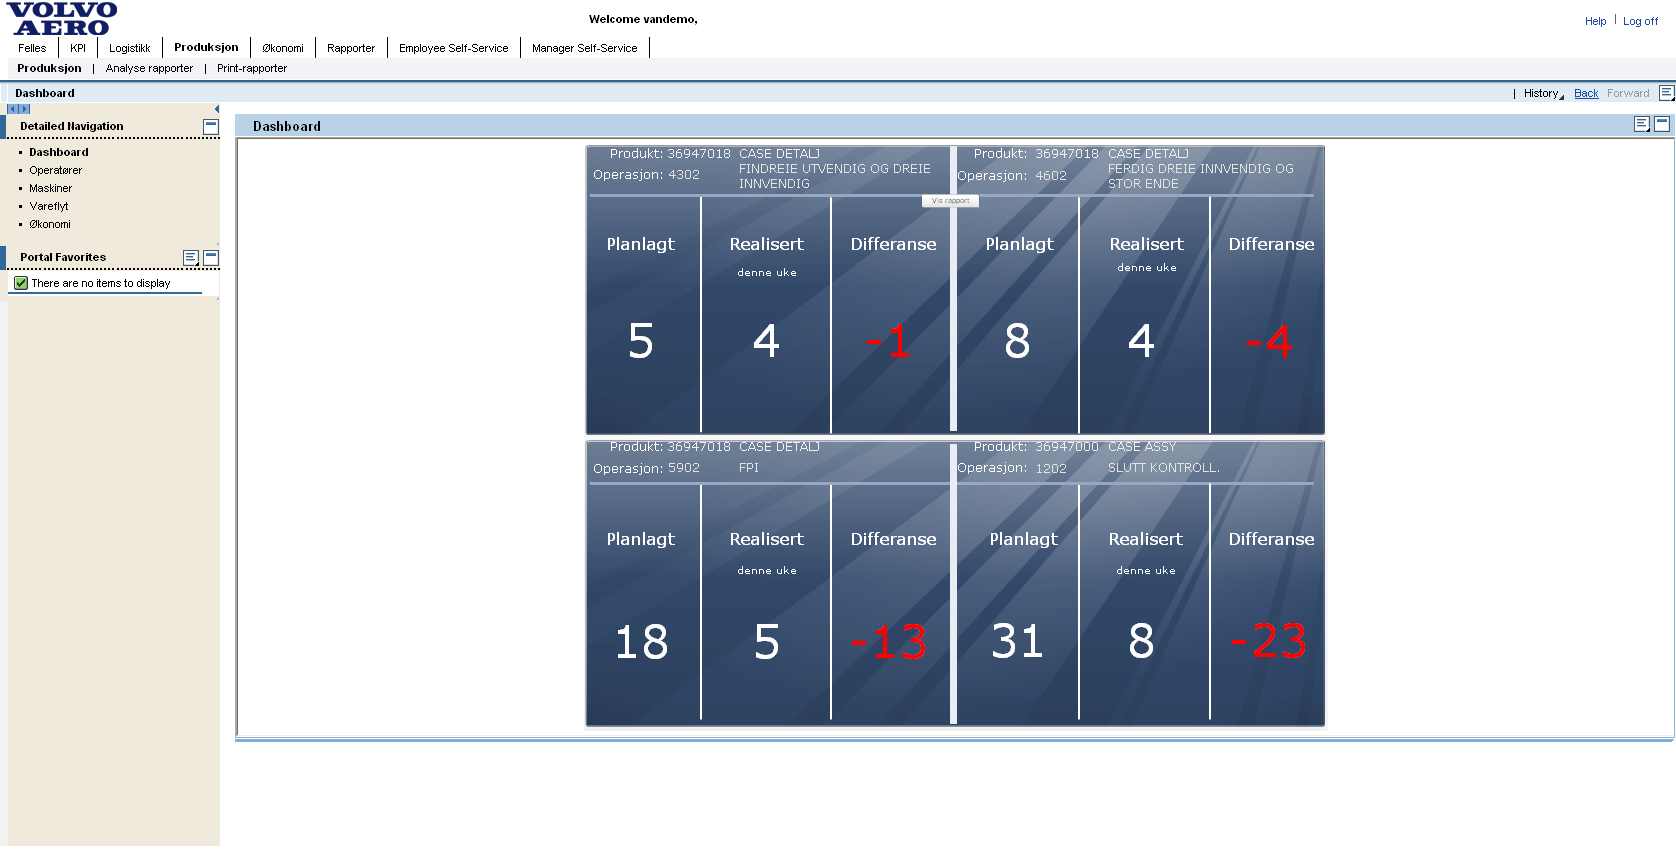Open Manager Self-Service tab
This screenshot has height=849, width=1676.
coord(584,48)
